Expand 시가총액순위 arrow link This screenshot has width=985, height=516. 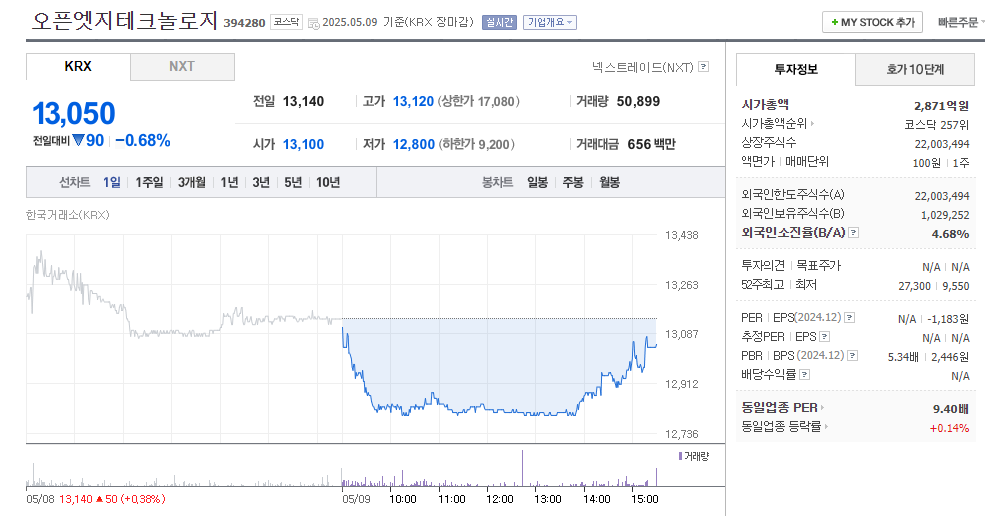(812, 124)
